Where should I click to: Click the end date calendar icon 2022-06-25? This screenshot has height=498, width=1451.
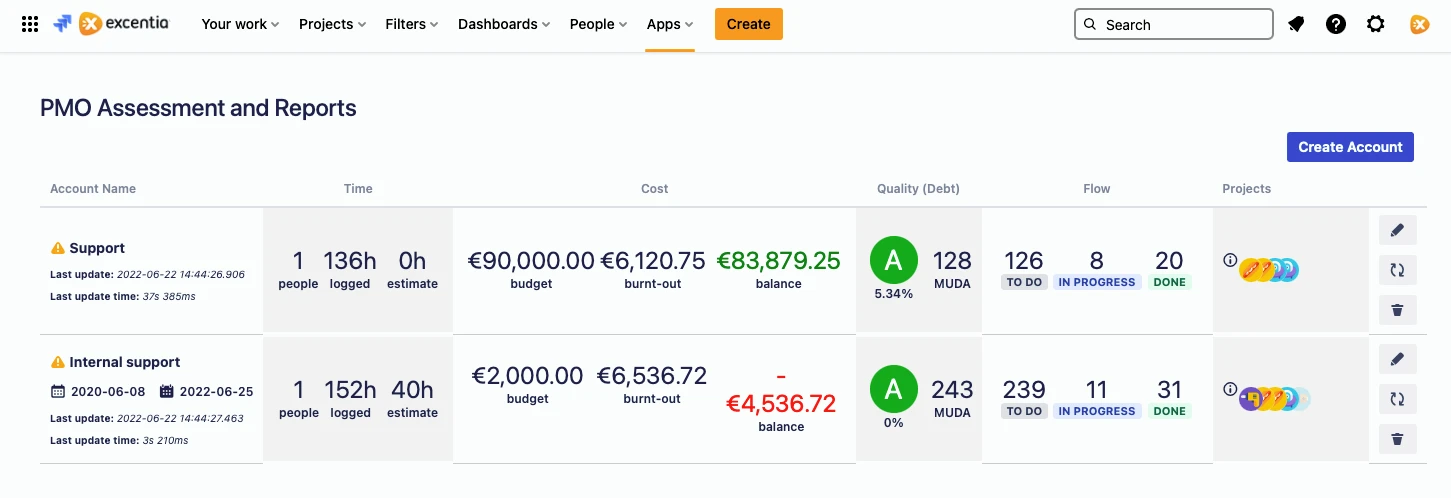coord(167,391)
